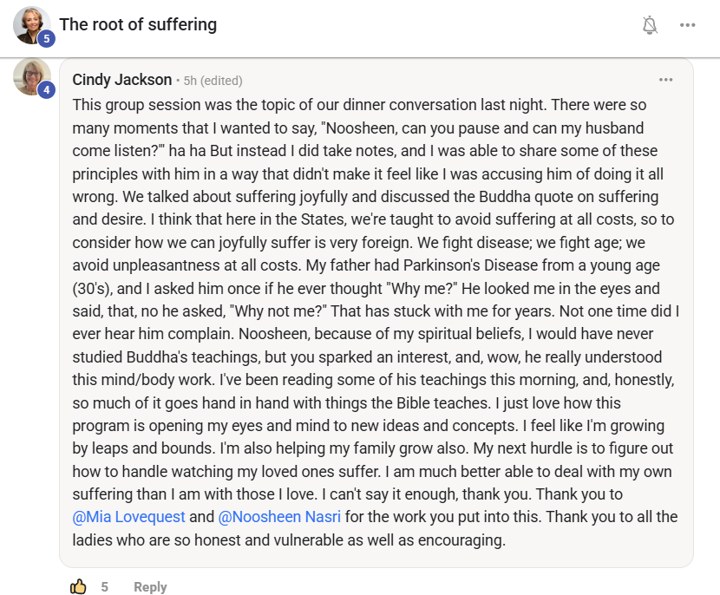Click the level 4 badge on Cindy's avatar
720x595 pixels.
coord(46,90)
